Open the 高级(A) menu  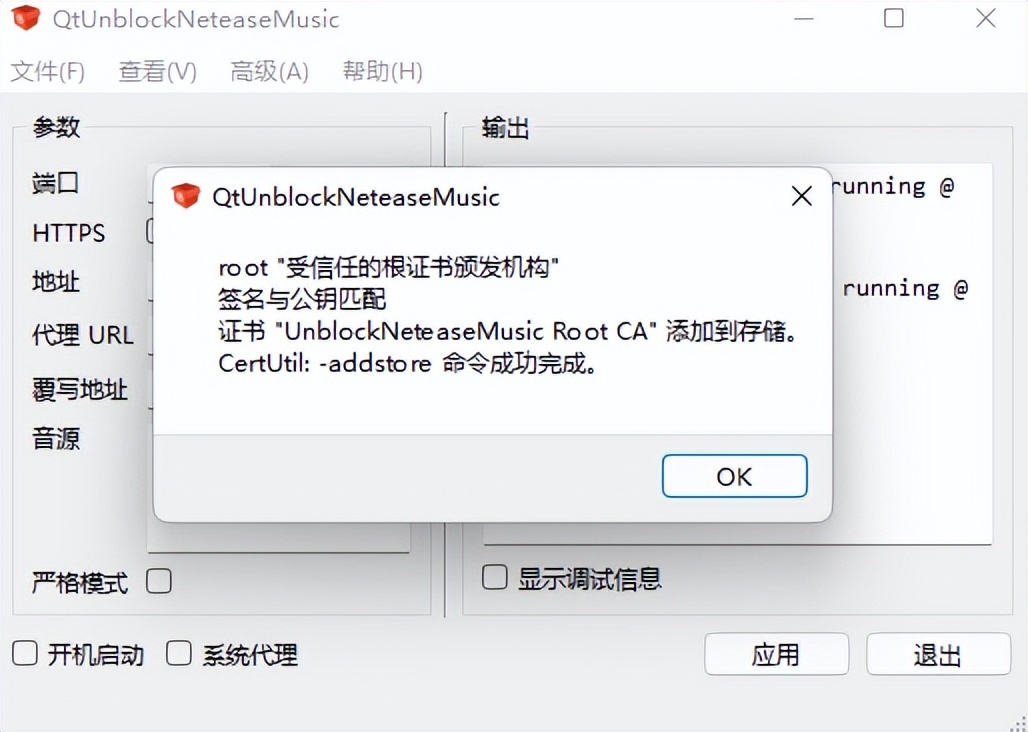pos(269,71)
